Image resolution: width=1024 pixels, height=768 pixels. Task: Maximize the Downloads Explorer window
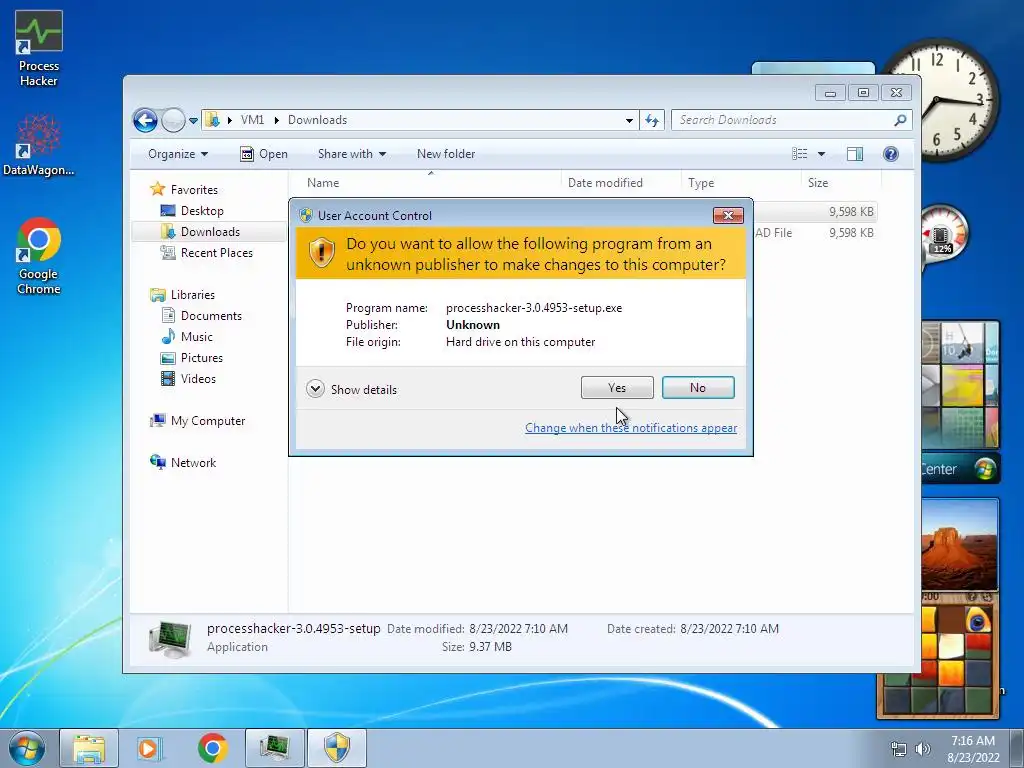click(863, 93)
